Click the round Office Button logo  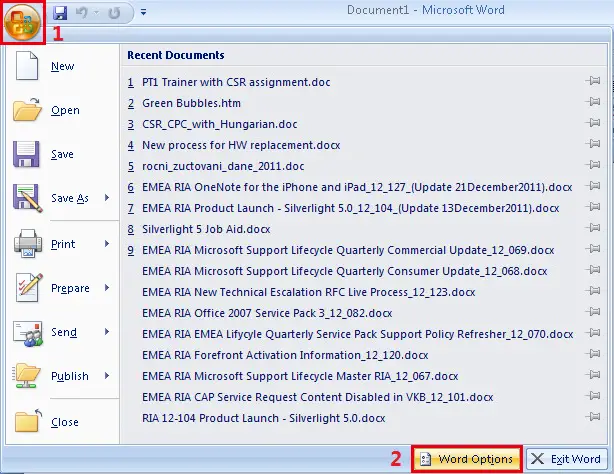coord(22,22)
